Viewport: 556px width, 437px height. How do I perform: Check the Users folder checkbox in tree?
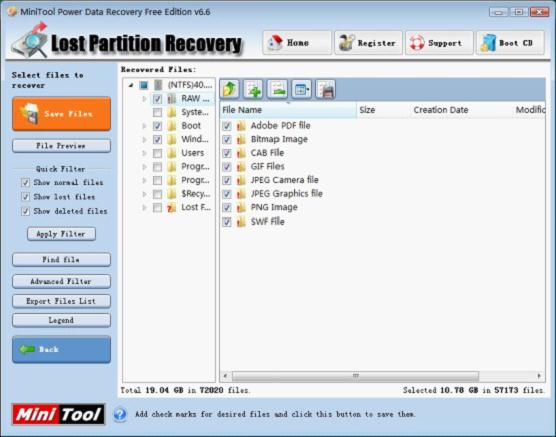(157, 153)
